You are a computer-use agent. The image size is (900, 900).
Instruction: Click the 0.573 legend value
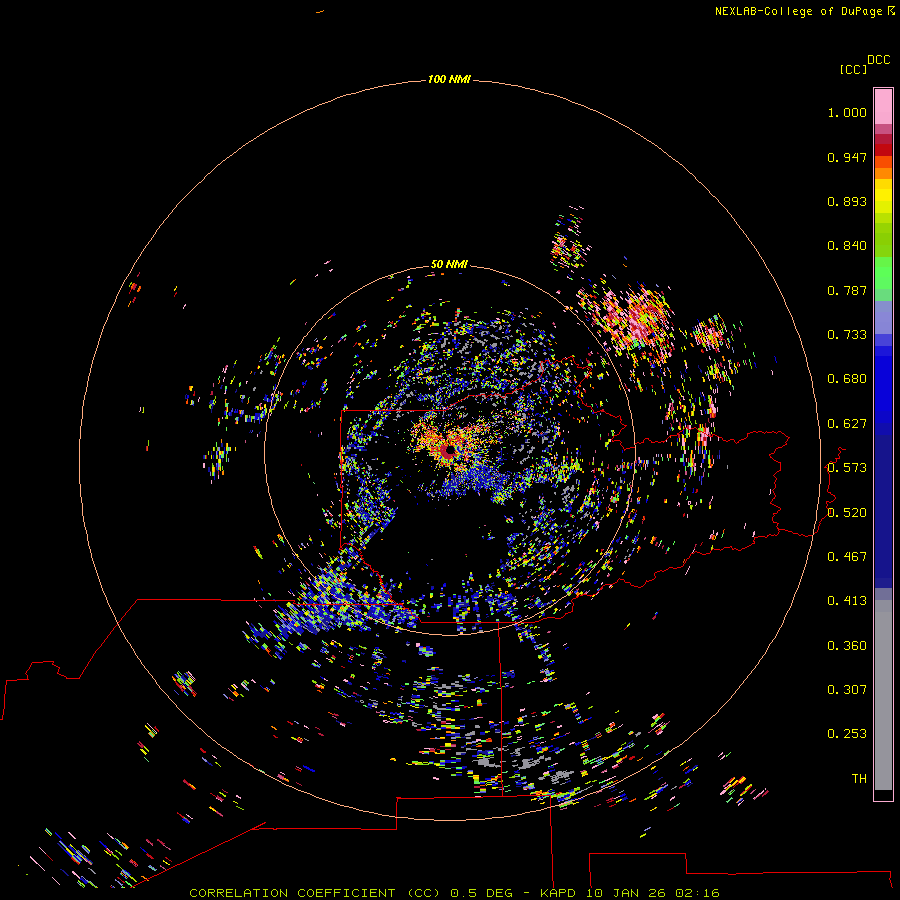click(847, 468)
